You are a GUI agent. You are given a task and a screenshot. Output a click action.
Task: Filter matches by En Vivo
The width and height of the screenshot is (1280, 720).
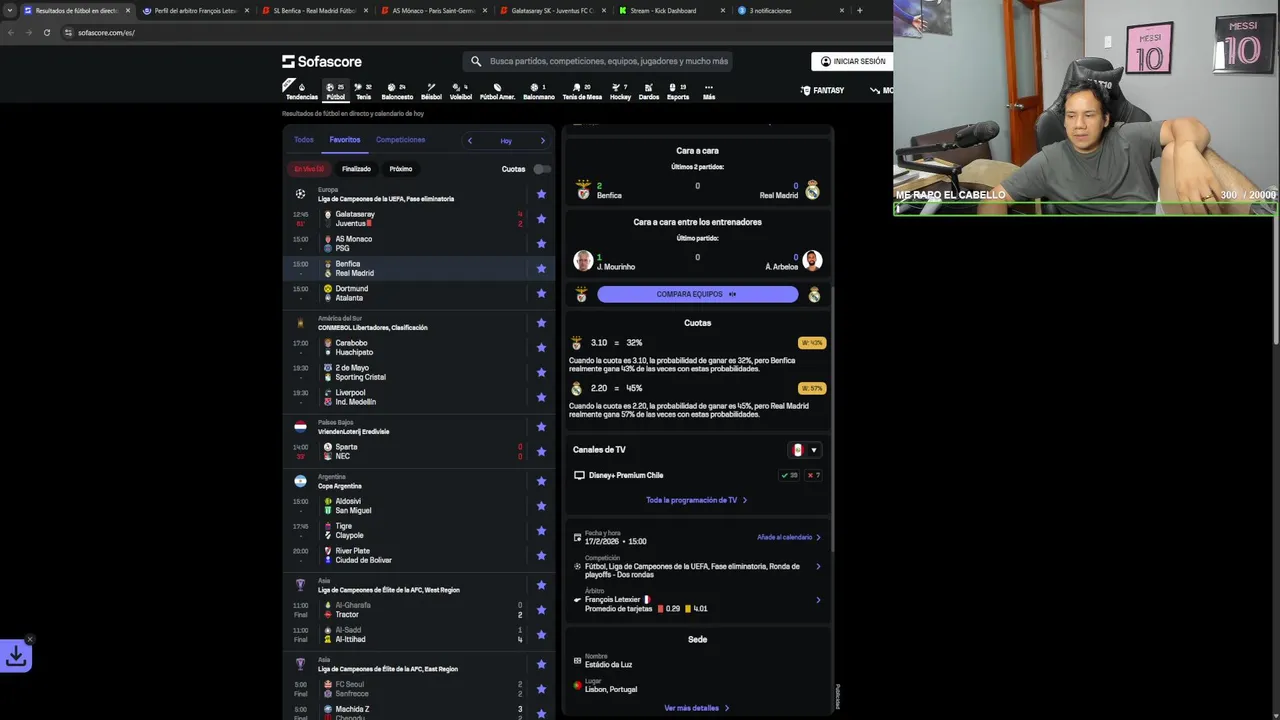(309, 169)
